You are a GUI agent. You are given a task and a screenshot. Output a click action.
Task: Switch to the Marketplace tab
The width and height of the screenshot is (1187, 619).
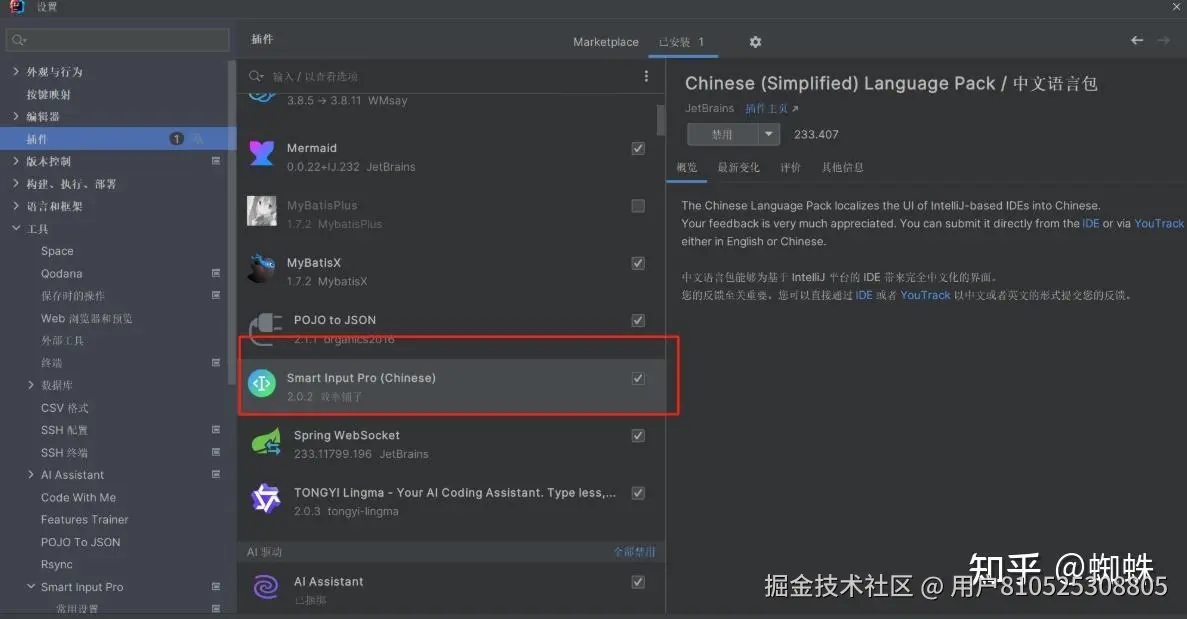(x=606, y=42)
